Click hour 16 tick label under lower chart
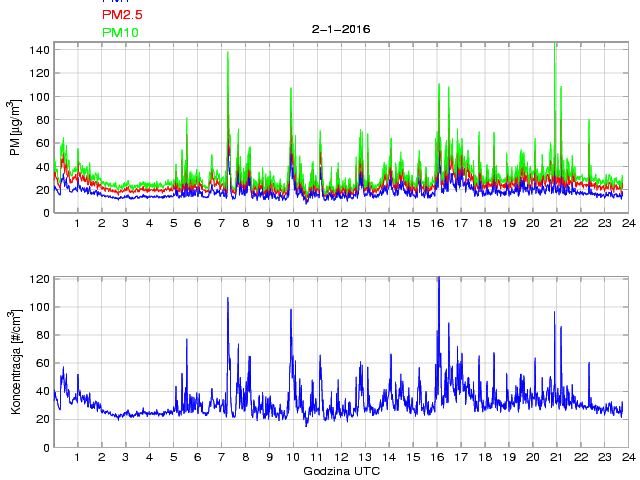 (437, 458)
